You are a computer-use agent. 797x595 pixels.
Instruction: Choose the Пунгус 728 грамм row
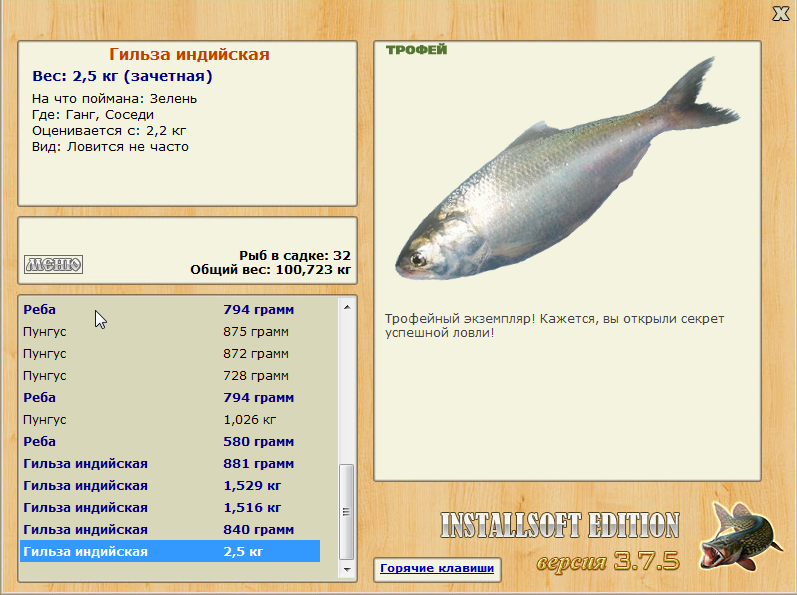pos(170,376)
